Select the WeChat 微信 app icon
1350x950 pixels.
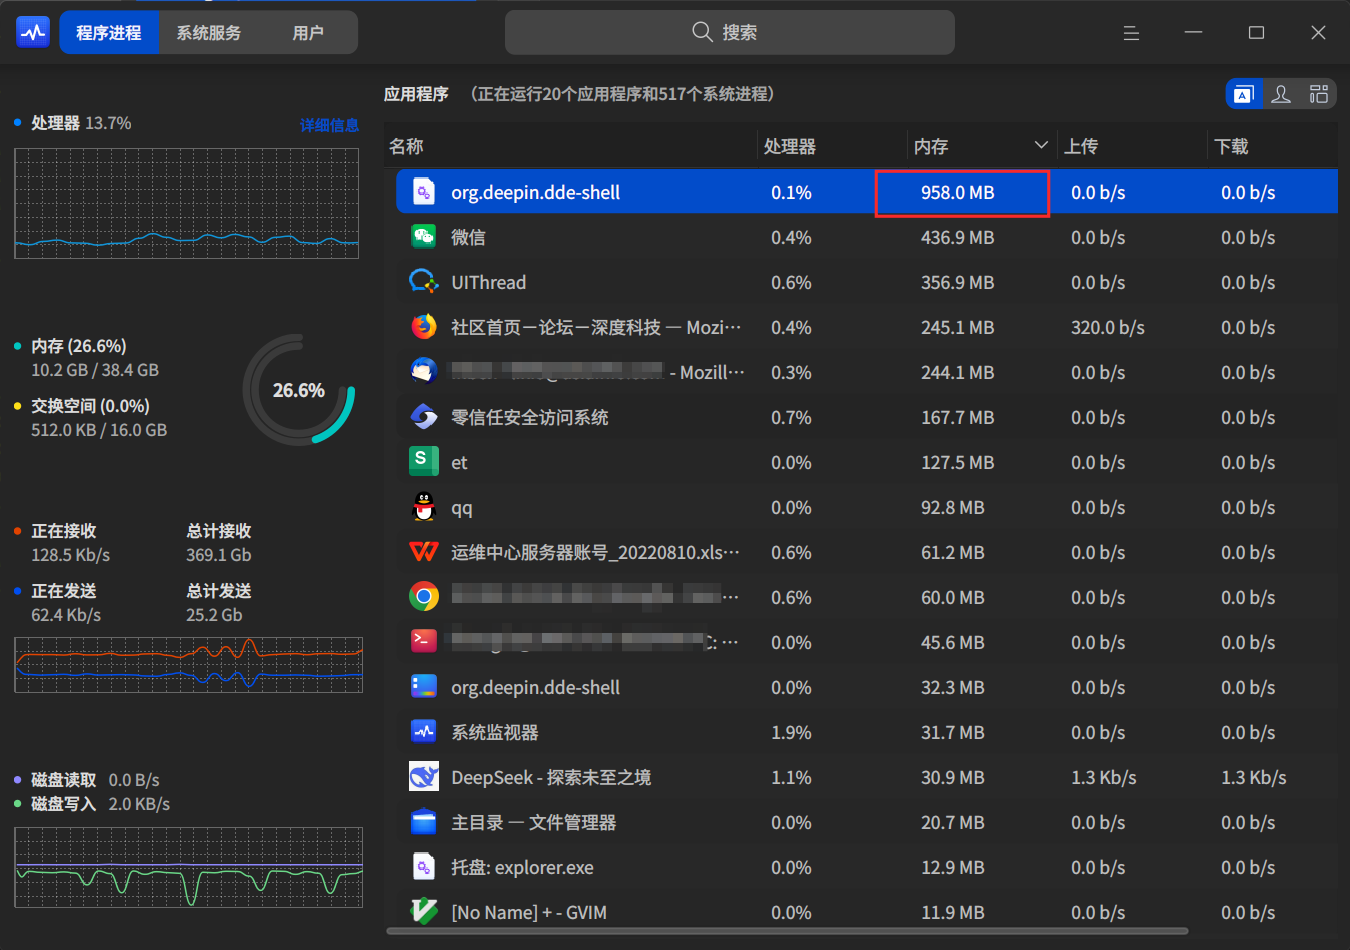click(424, 237)
